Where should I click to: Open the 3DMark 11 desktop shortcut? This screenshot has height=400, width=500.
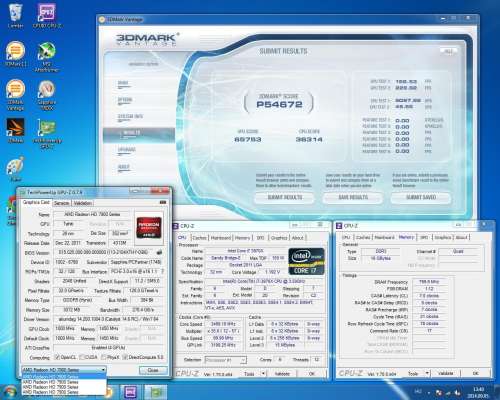15,54
